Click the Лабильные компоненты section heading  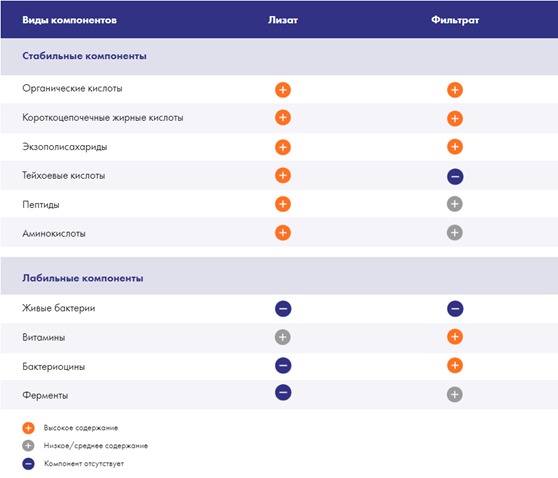click(83, 278)
